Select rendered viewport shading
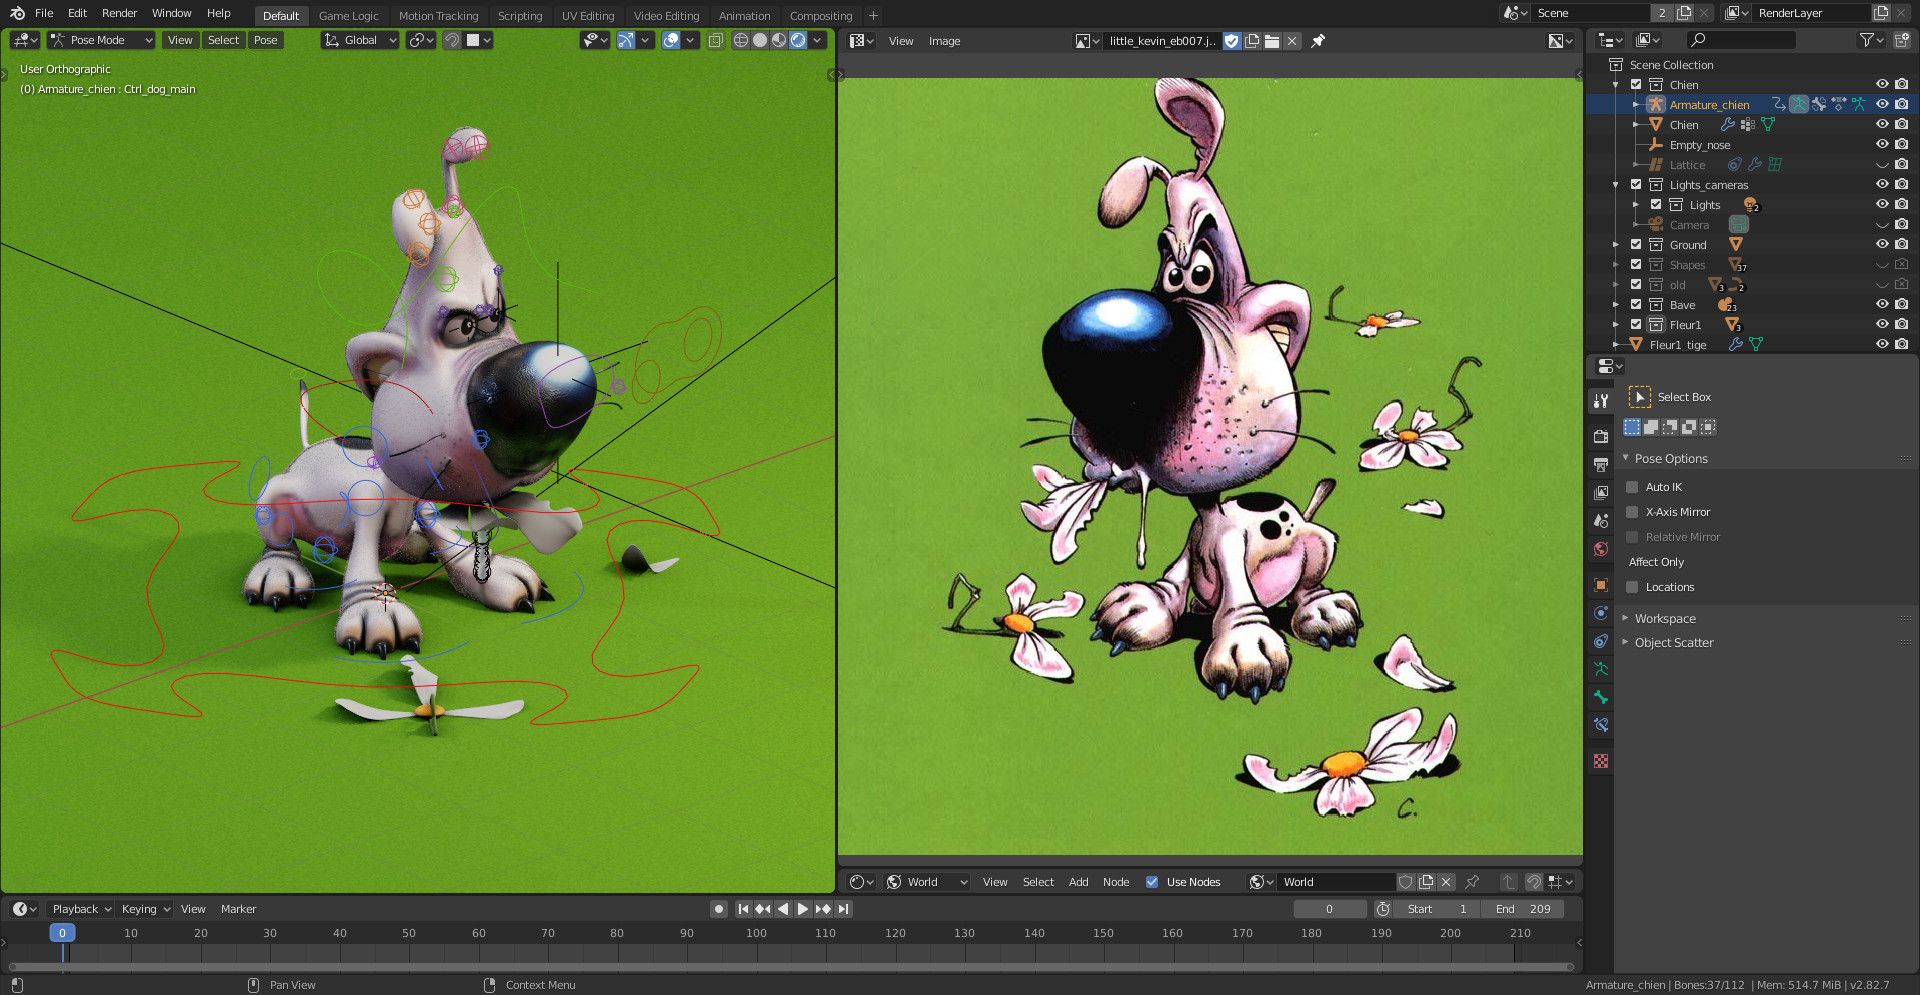 pyautogui.click(x=798, y=40)
